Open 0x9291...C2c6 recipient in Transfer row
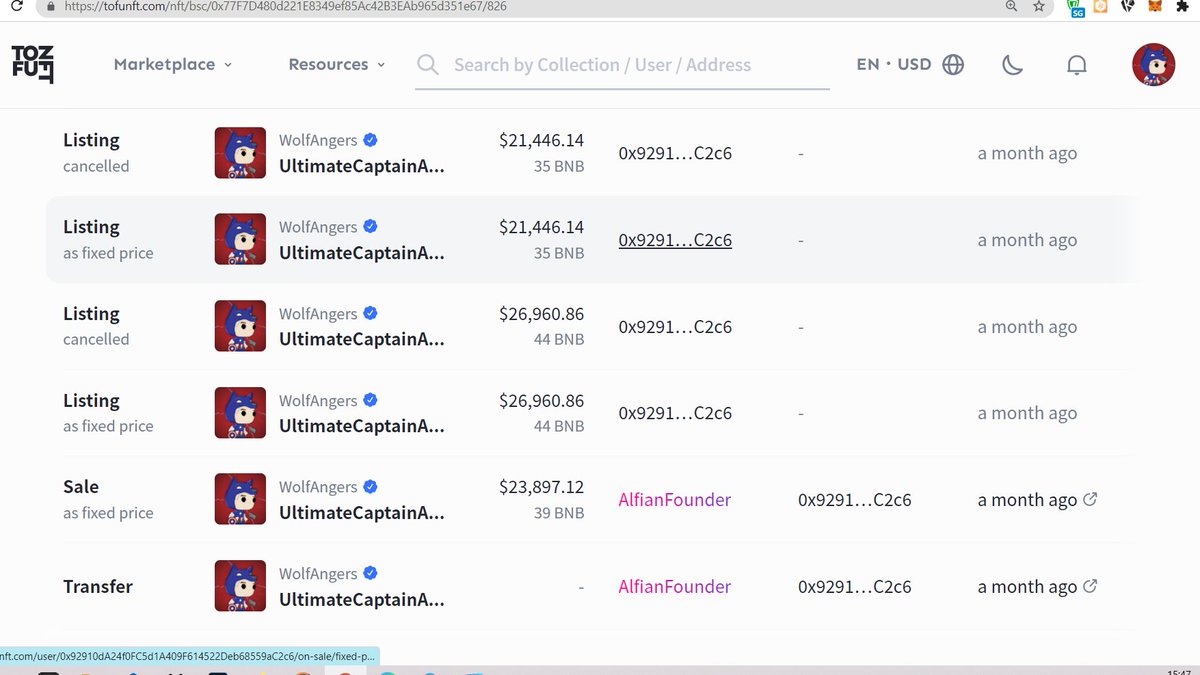The image size is (1200, 675). 855,587
